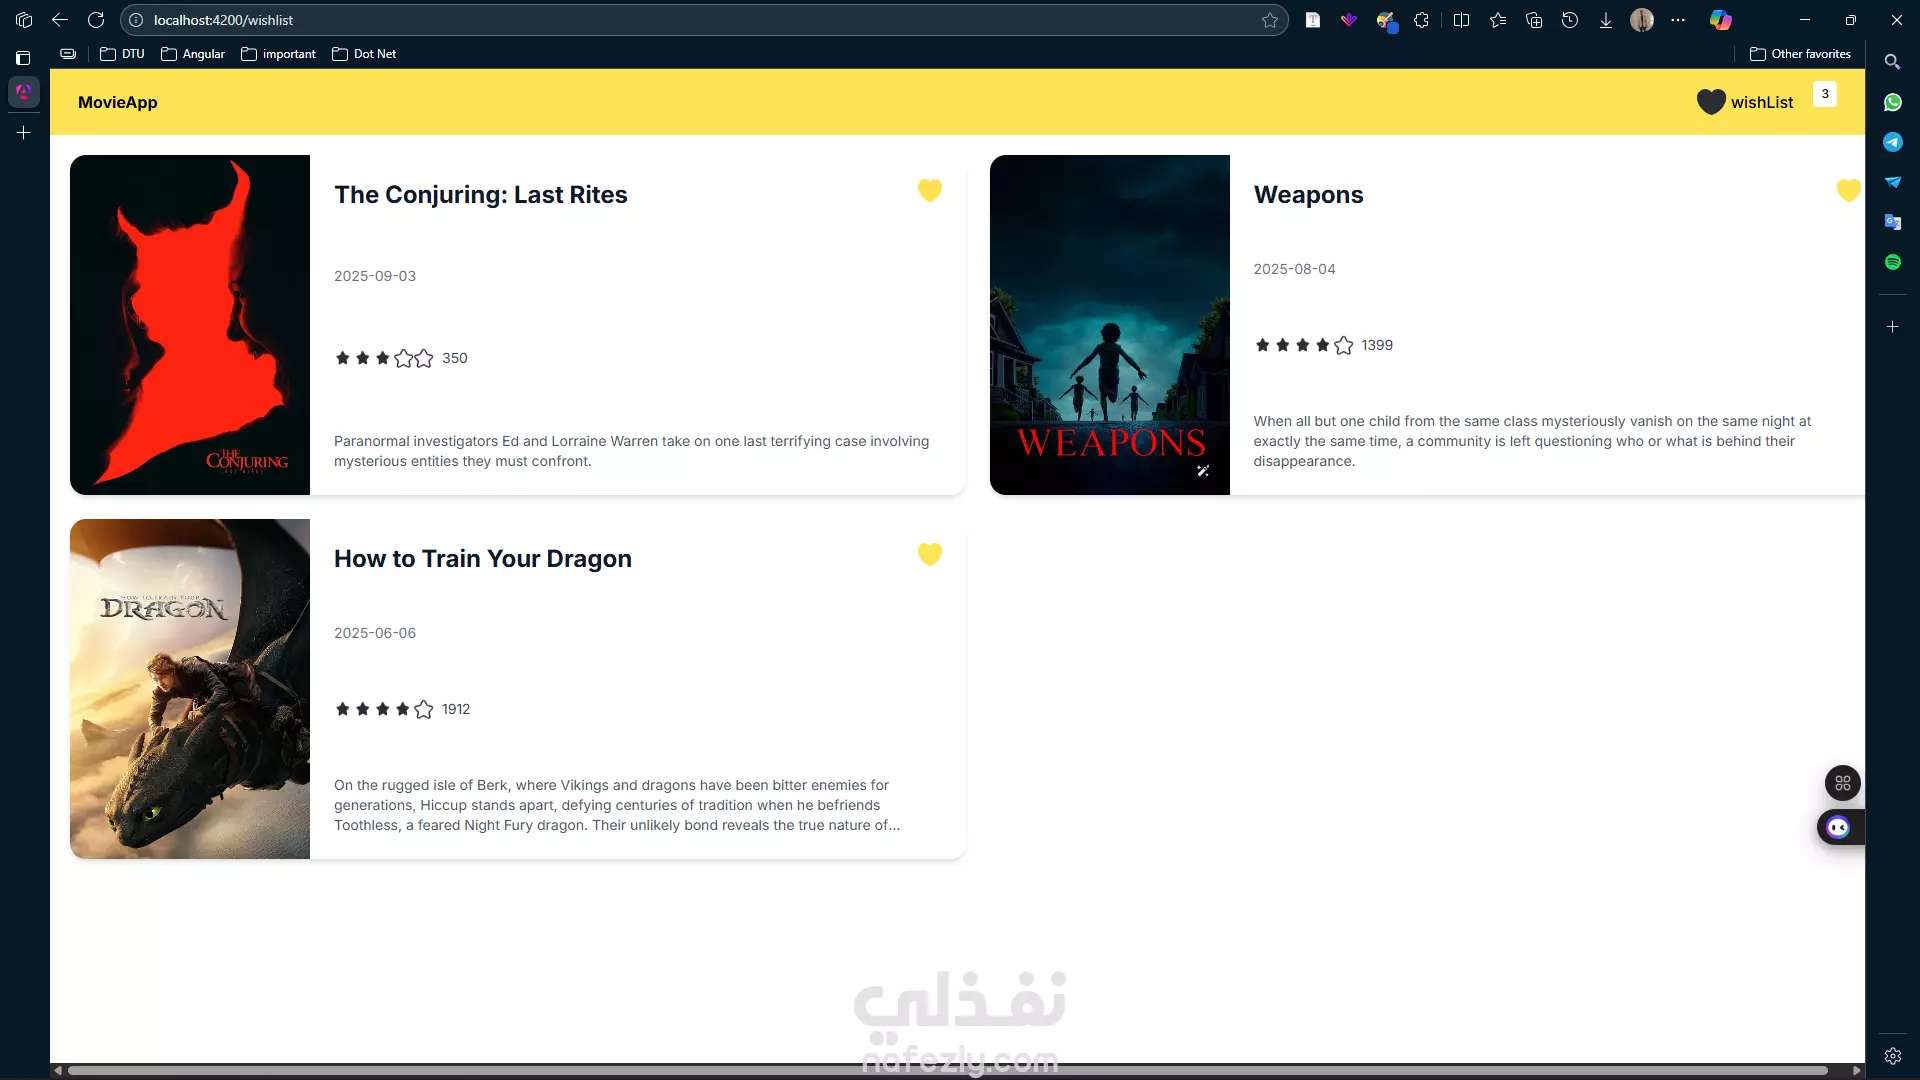This screenshot has width=1920, height=1080.
Task: Toggle the vertical tabs pane icon
Action: (x=24, y=58)
